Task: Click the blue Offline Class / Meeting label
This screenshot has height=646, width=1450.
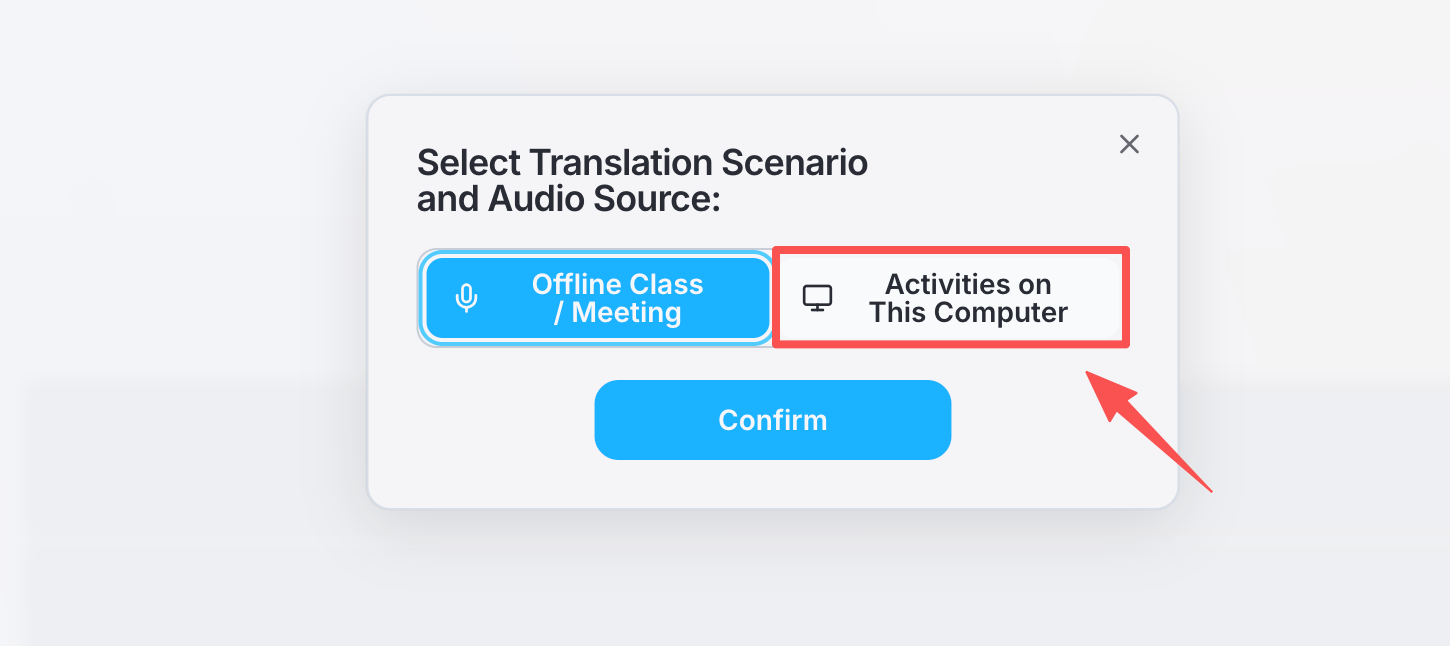Action: [616, 297]
